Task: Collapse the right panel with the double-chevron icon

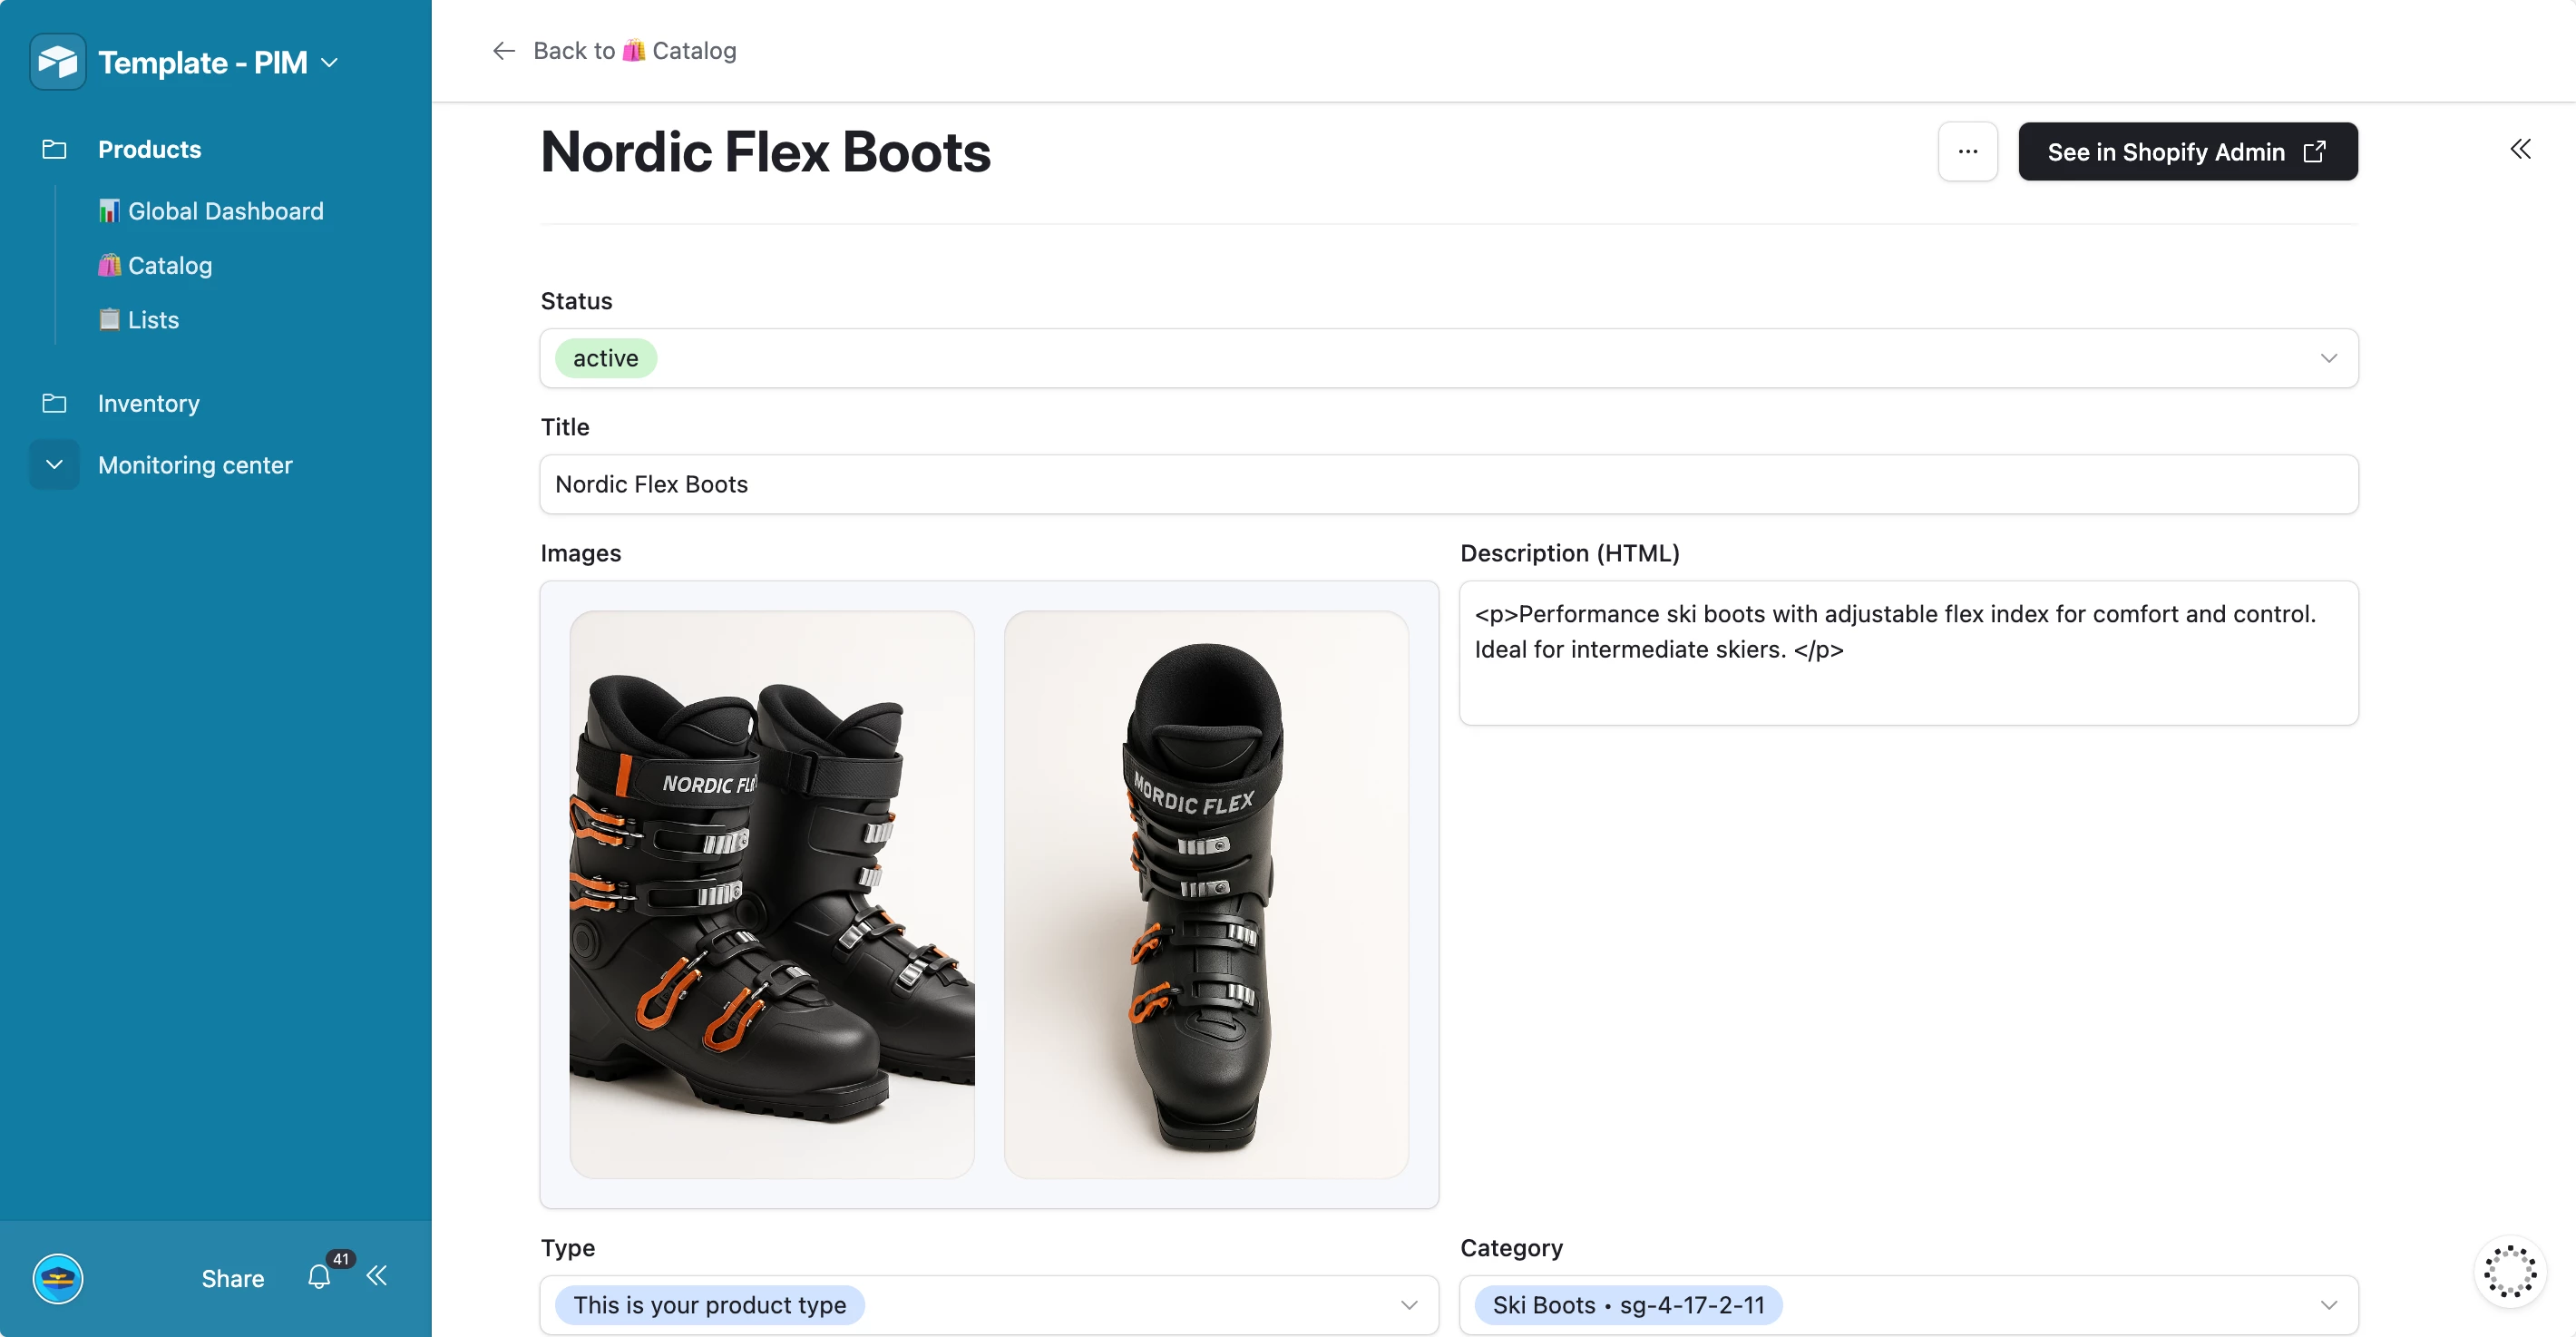Action: point(2520,149)
